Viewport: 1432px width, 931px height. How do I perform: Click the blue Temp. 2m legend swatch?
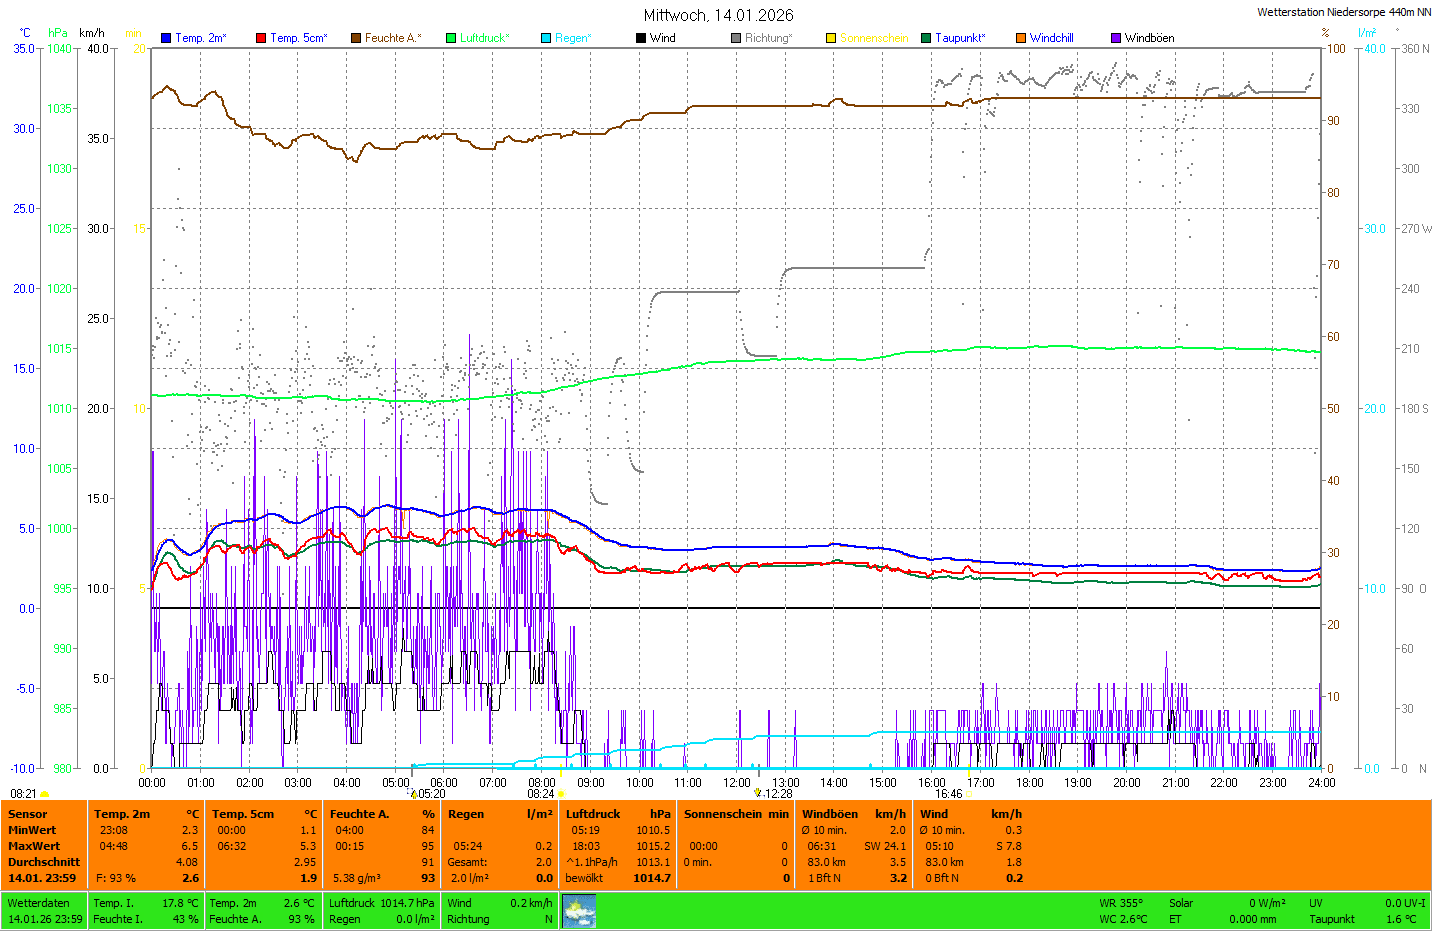(166, 38)
